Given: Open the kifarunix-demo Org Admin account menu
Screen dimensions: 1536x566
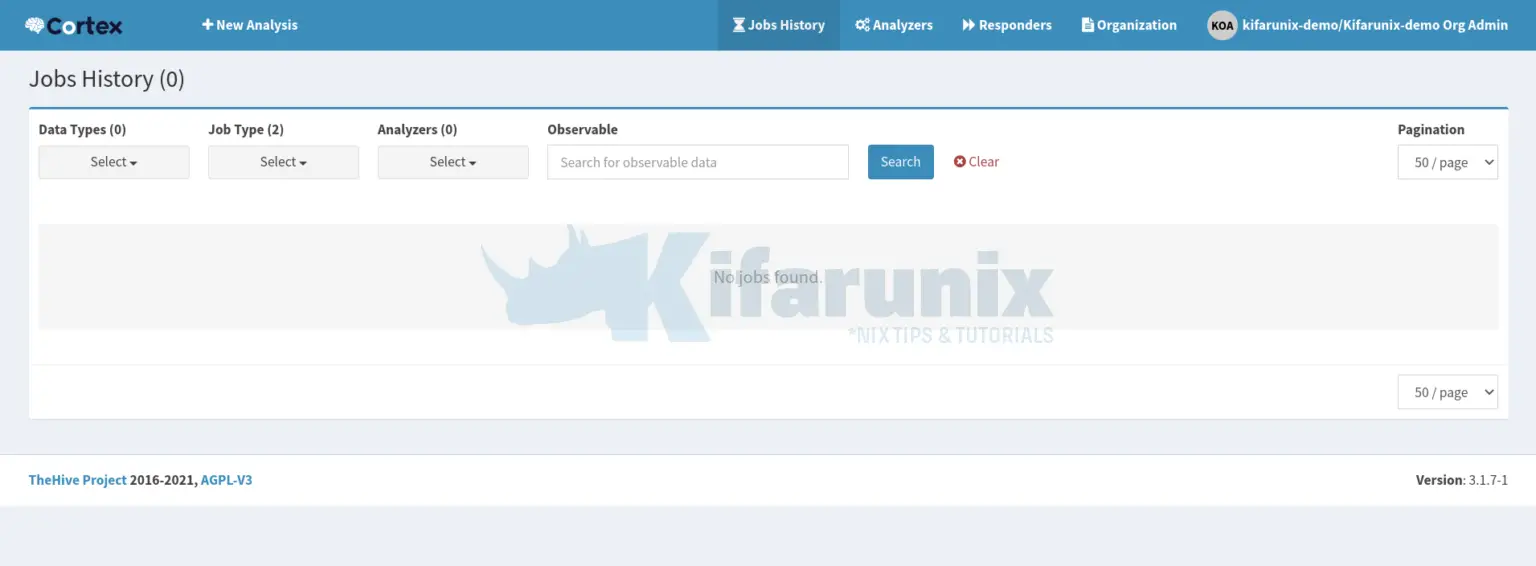Looking at the screenshot, I should (1374, 25).
